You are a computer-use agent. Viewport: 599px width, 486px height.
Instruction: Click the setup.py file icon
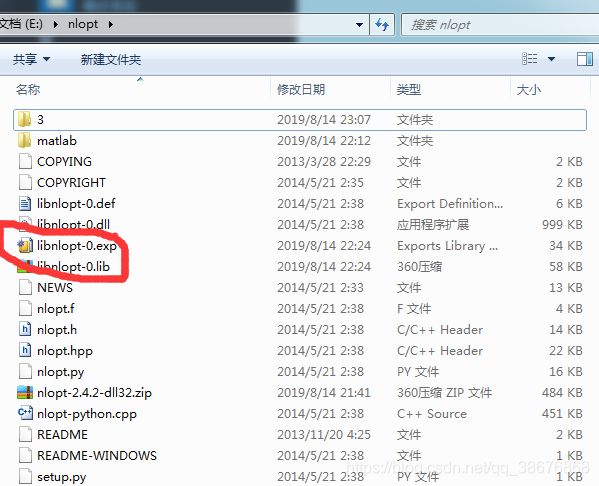coord(25,477)
